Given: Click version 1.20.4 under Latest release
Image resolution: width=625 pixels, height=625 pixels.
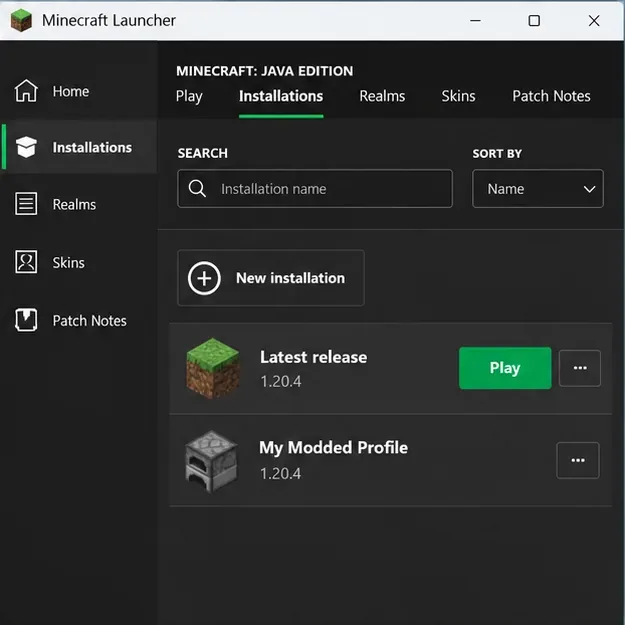Looking at the screenshot, I should [x=281, y=381].
